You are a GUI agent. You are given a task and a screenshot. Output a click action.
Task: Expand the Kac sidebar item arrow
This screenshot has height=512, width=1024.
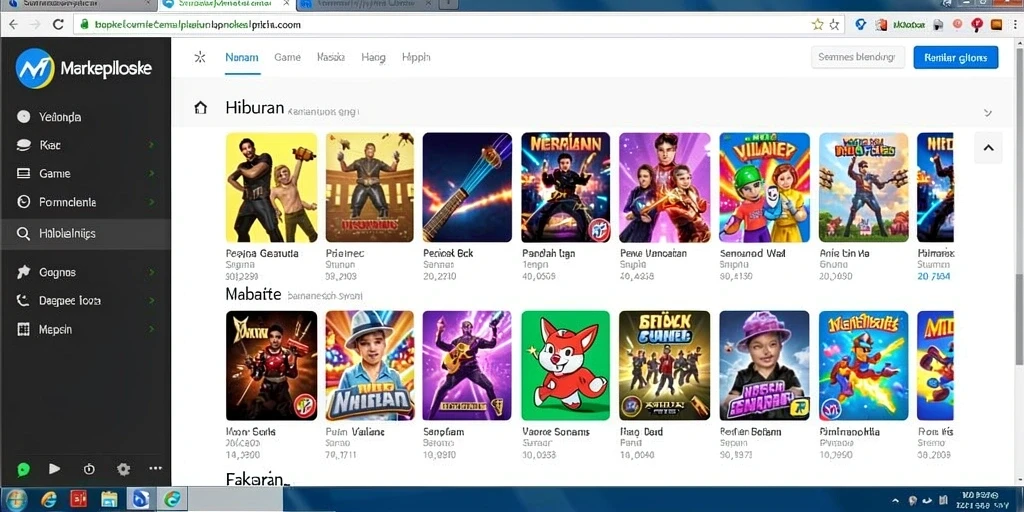[152, 145]
